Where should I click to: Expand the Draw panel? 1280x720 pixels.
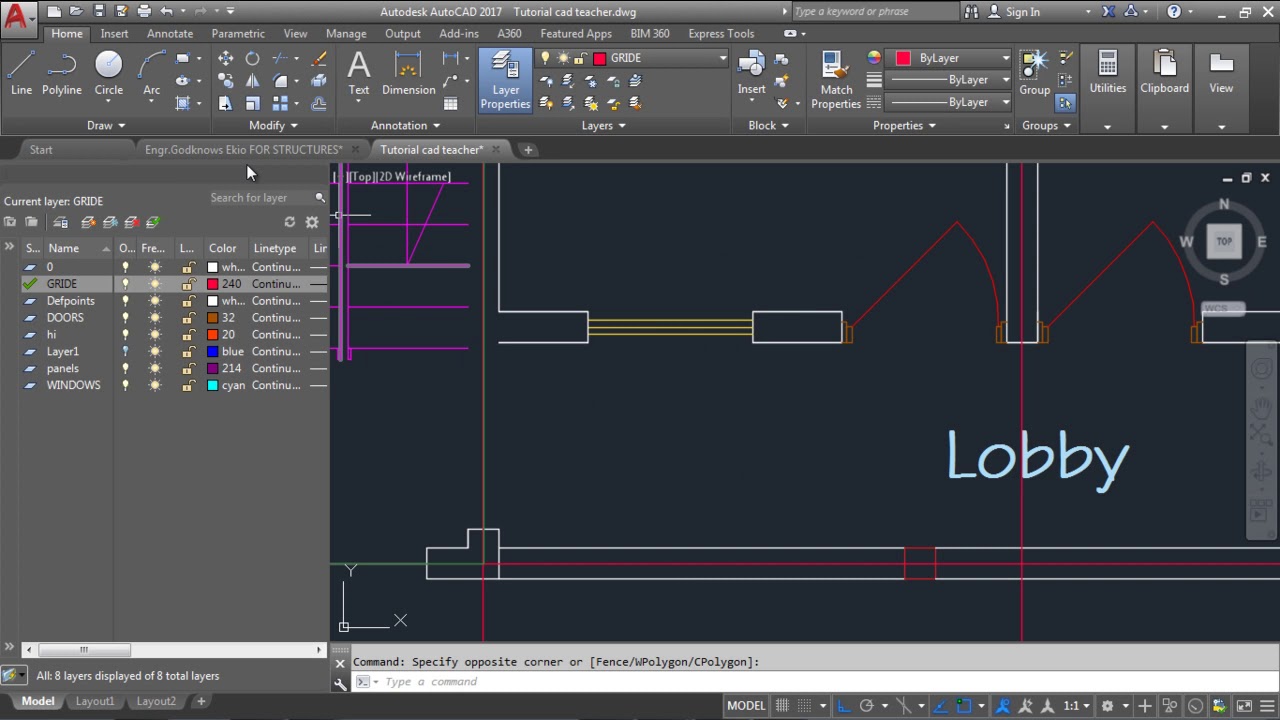[106, 126]
